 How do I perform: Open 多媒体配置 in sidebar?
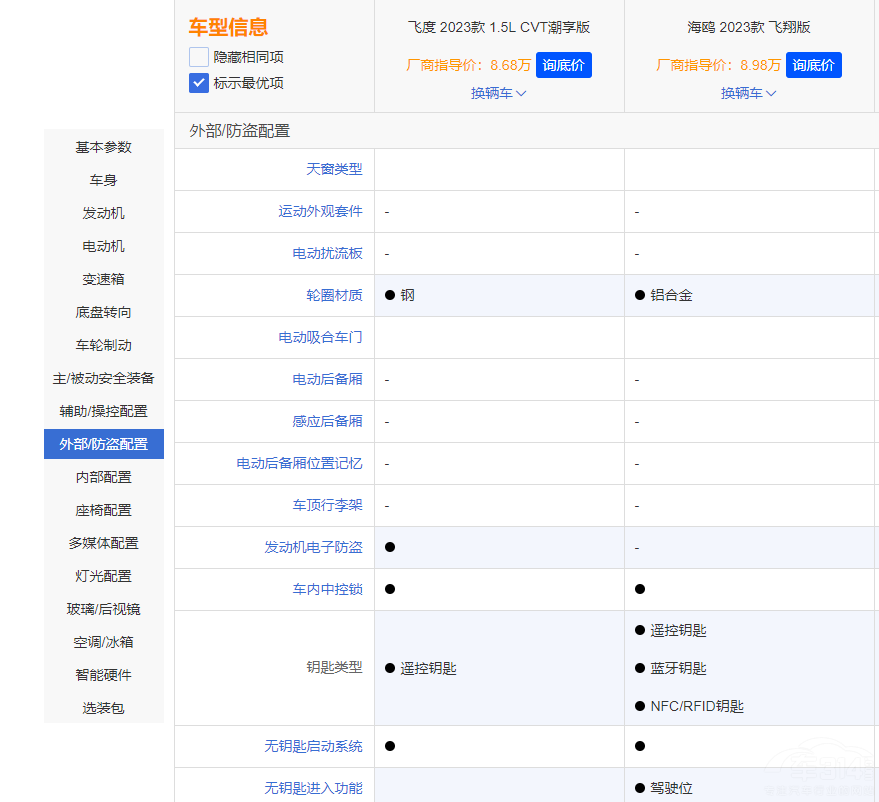(x=104, y=543)
